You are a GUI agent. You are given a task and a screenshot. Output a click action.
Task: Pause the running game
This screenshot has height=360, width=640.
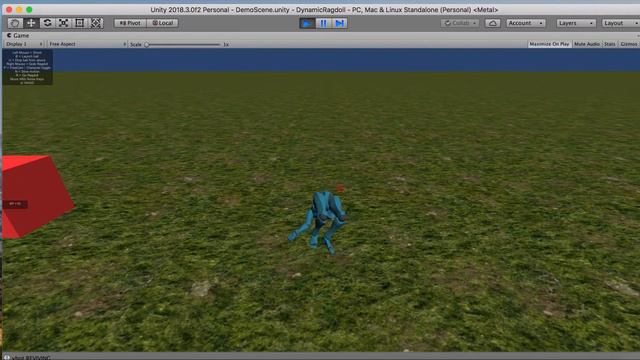pyautogui.click(x=323, y=23)
